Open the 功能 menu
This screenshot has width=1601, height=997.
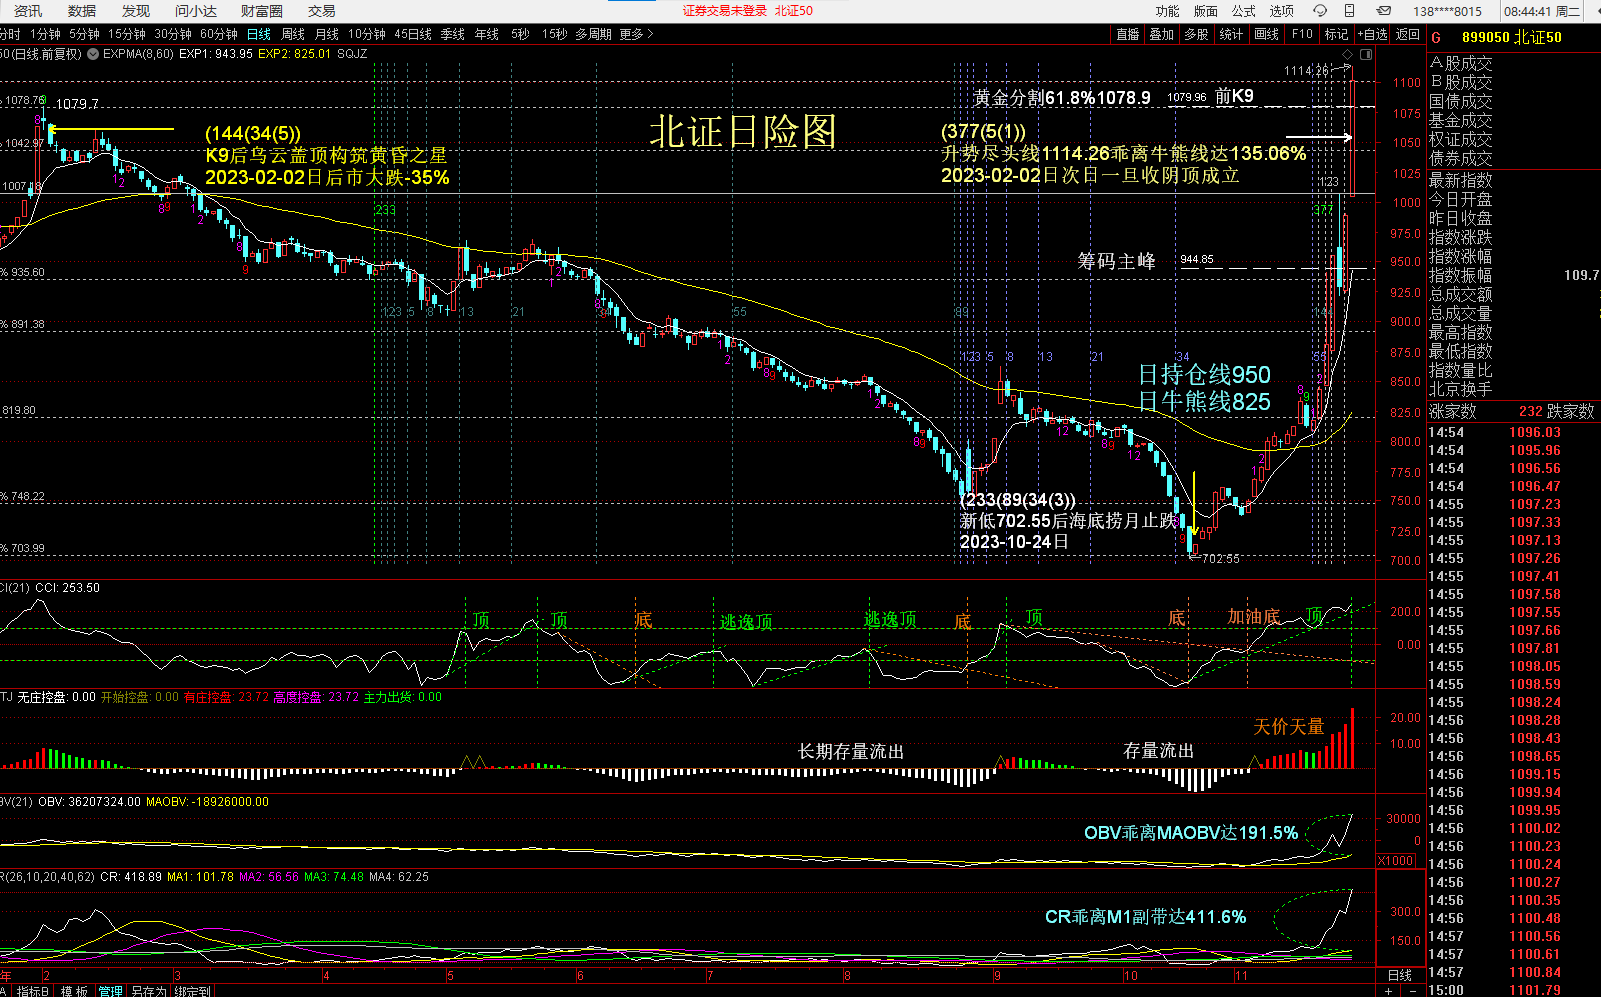(x=1168, y=11)
